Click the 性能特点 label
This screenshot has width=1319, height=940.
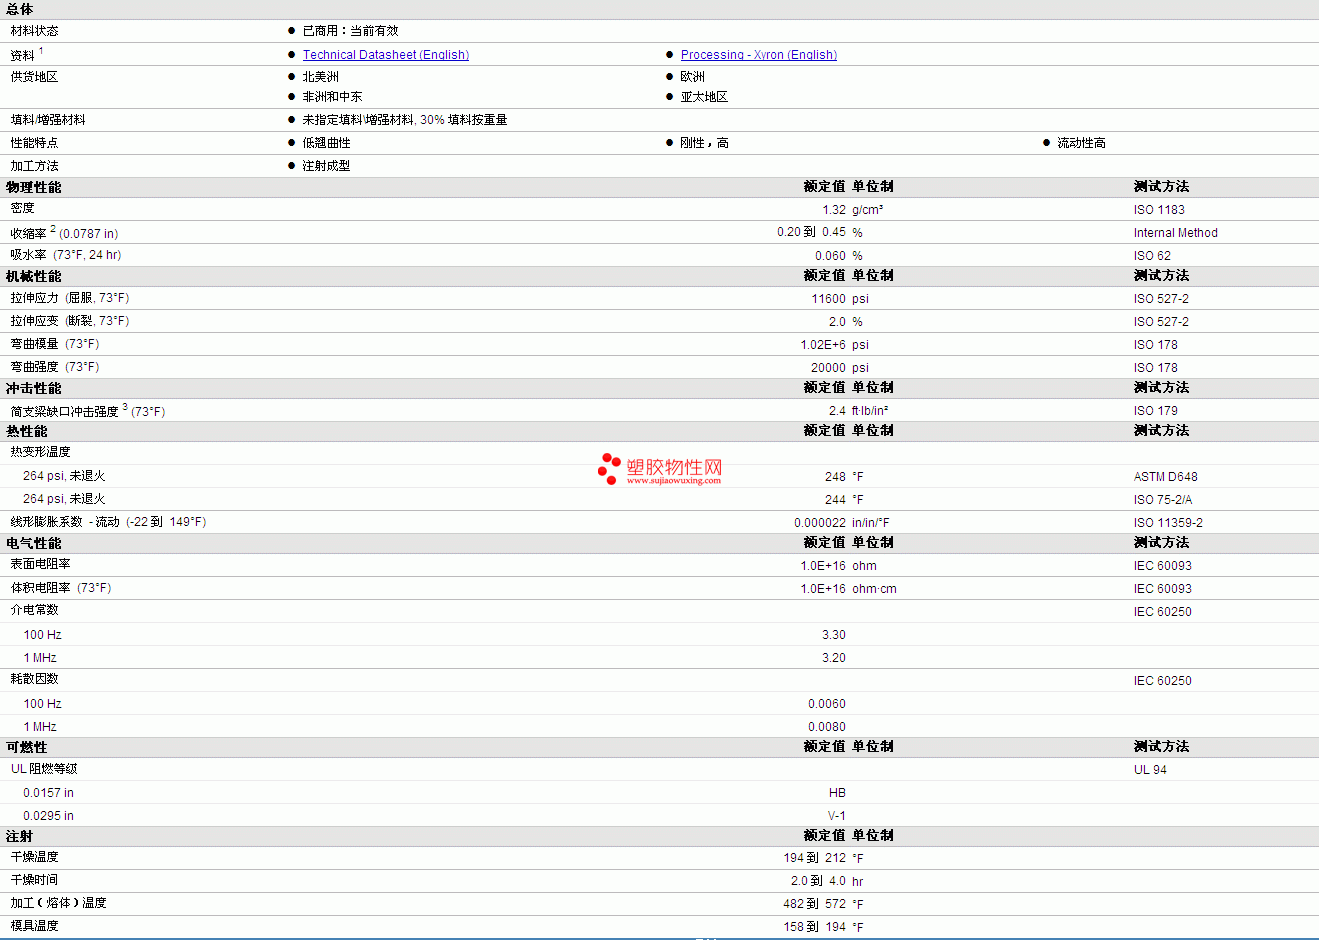[x=35, y=143]
